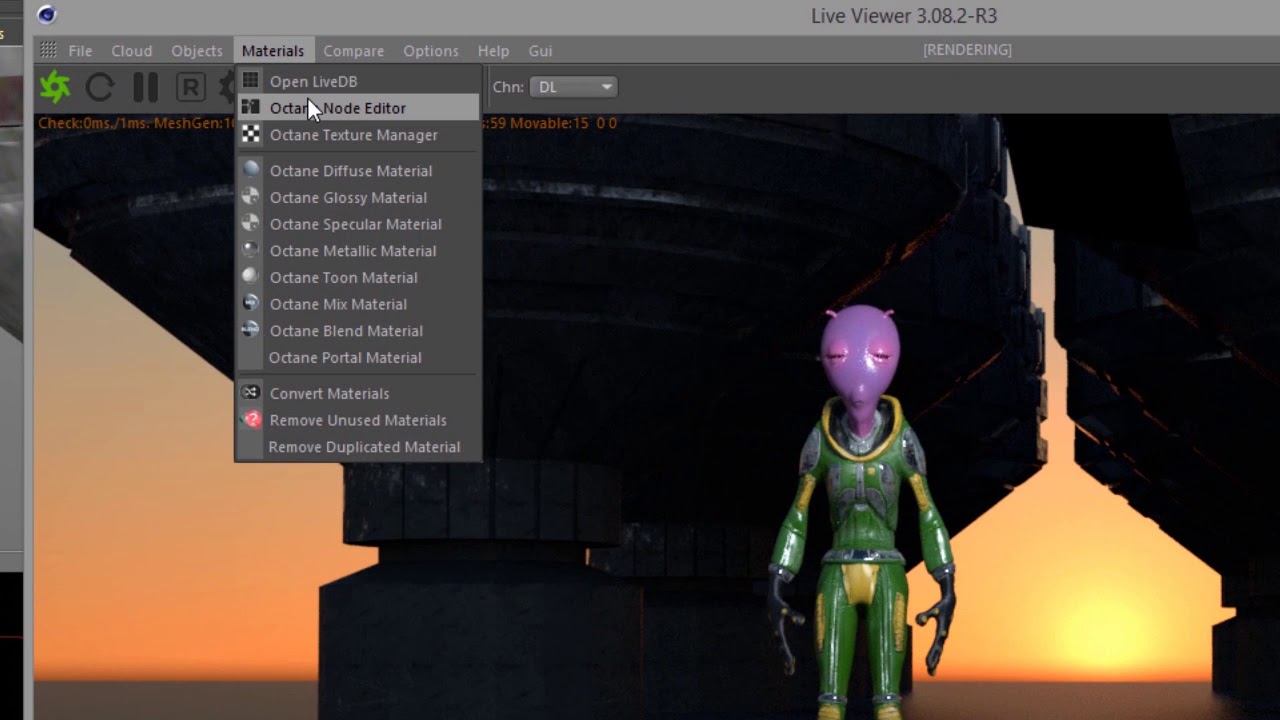This screenshot has width=1280, height=720.
Task: Click the Convert Materials shuffle icon
Action: click(251, 393)
